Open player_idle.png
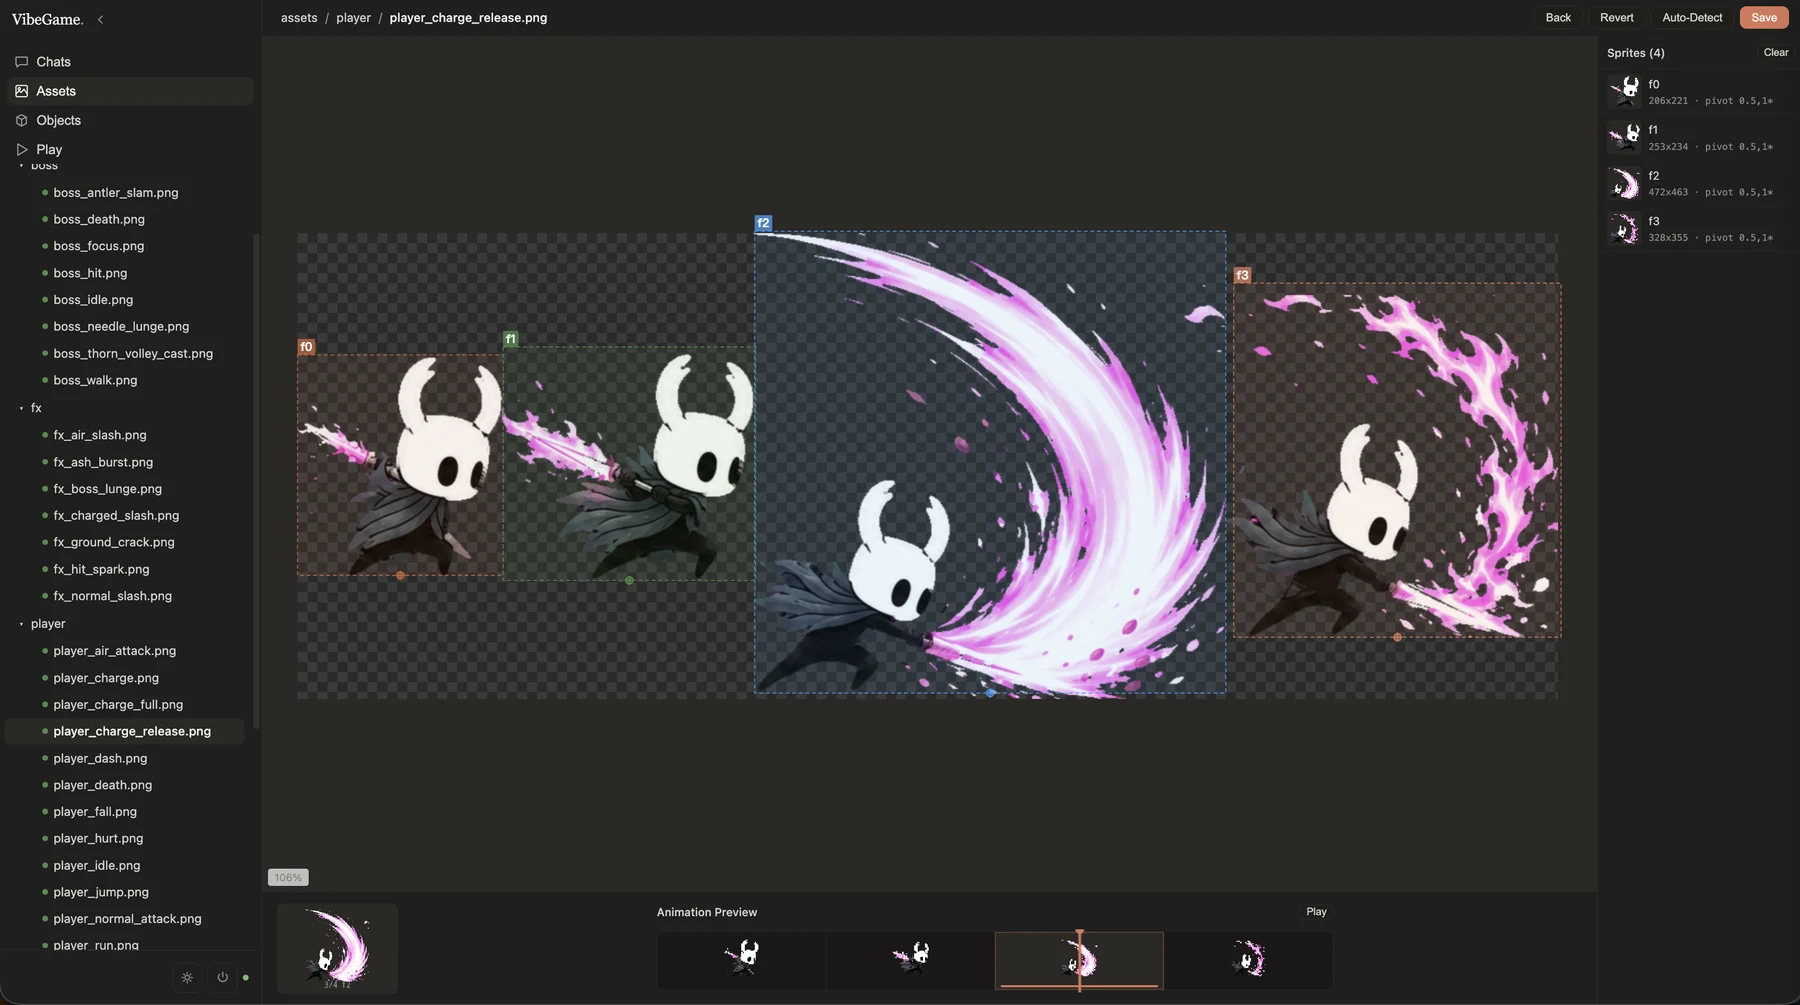Screen dimensions: 1800x1005 [97, 866]
